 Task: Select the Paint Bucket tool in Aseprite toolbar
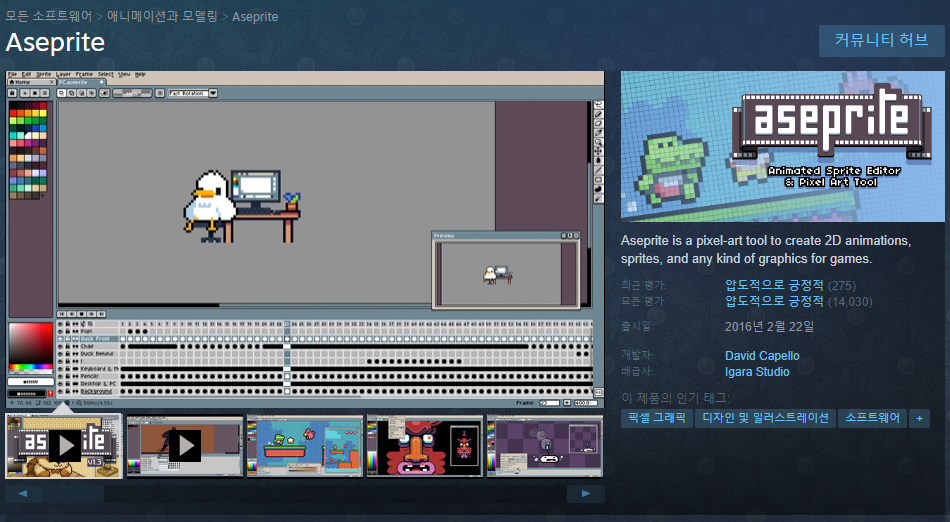tap(599, 160)
